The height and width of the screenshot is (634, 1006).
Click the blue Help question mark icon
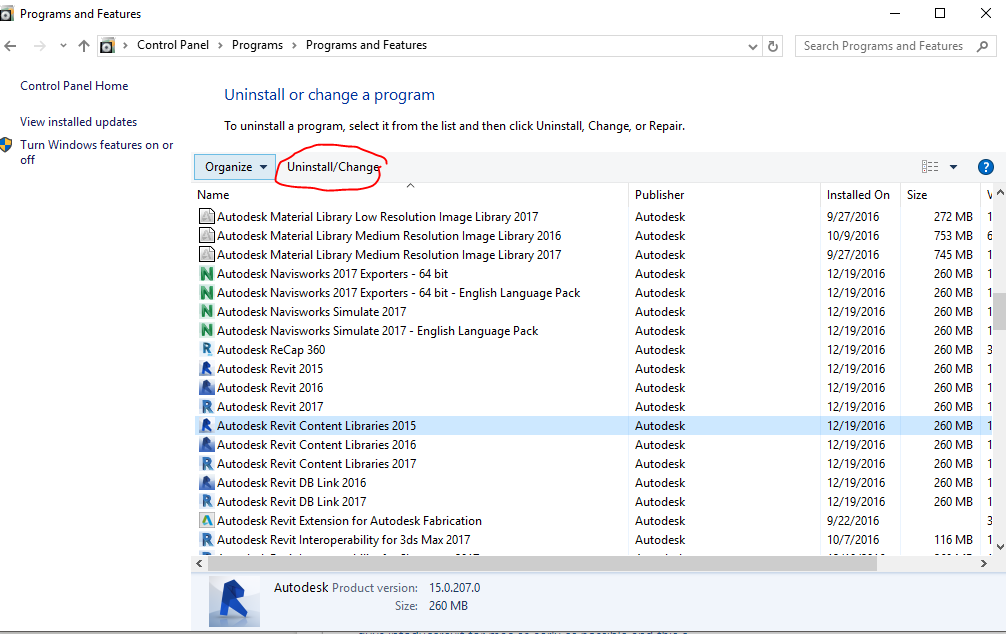click(x=988, y=166)
